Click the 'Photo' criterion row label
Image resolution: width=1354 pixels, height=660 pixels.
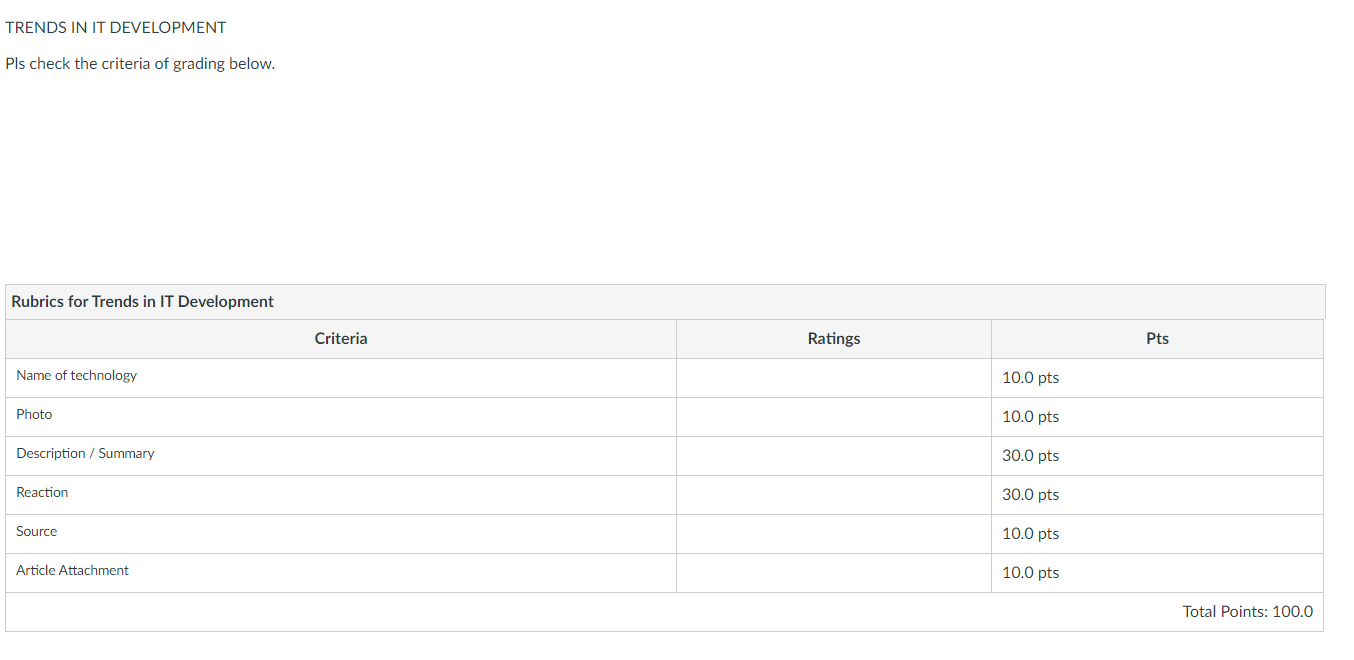coord(34,414)
